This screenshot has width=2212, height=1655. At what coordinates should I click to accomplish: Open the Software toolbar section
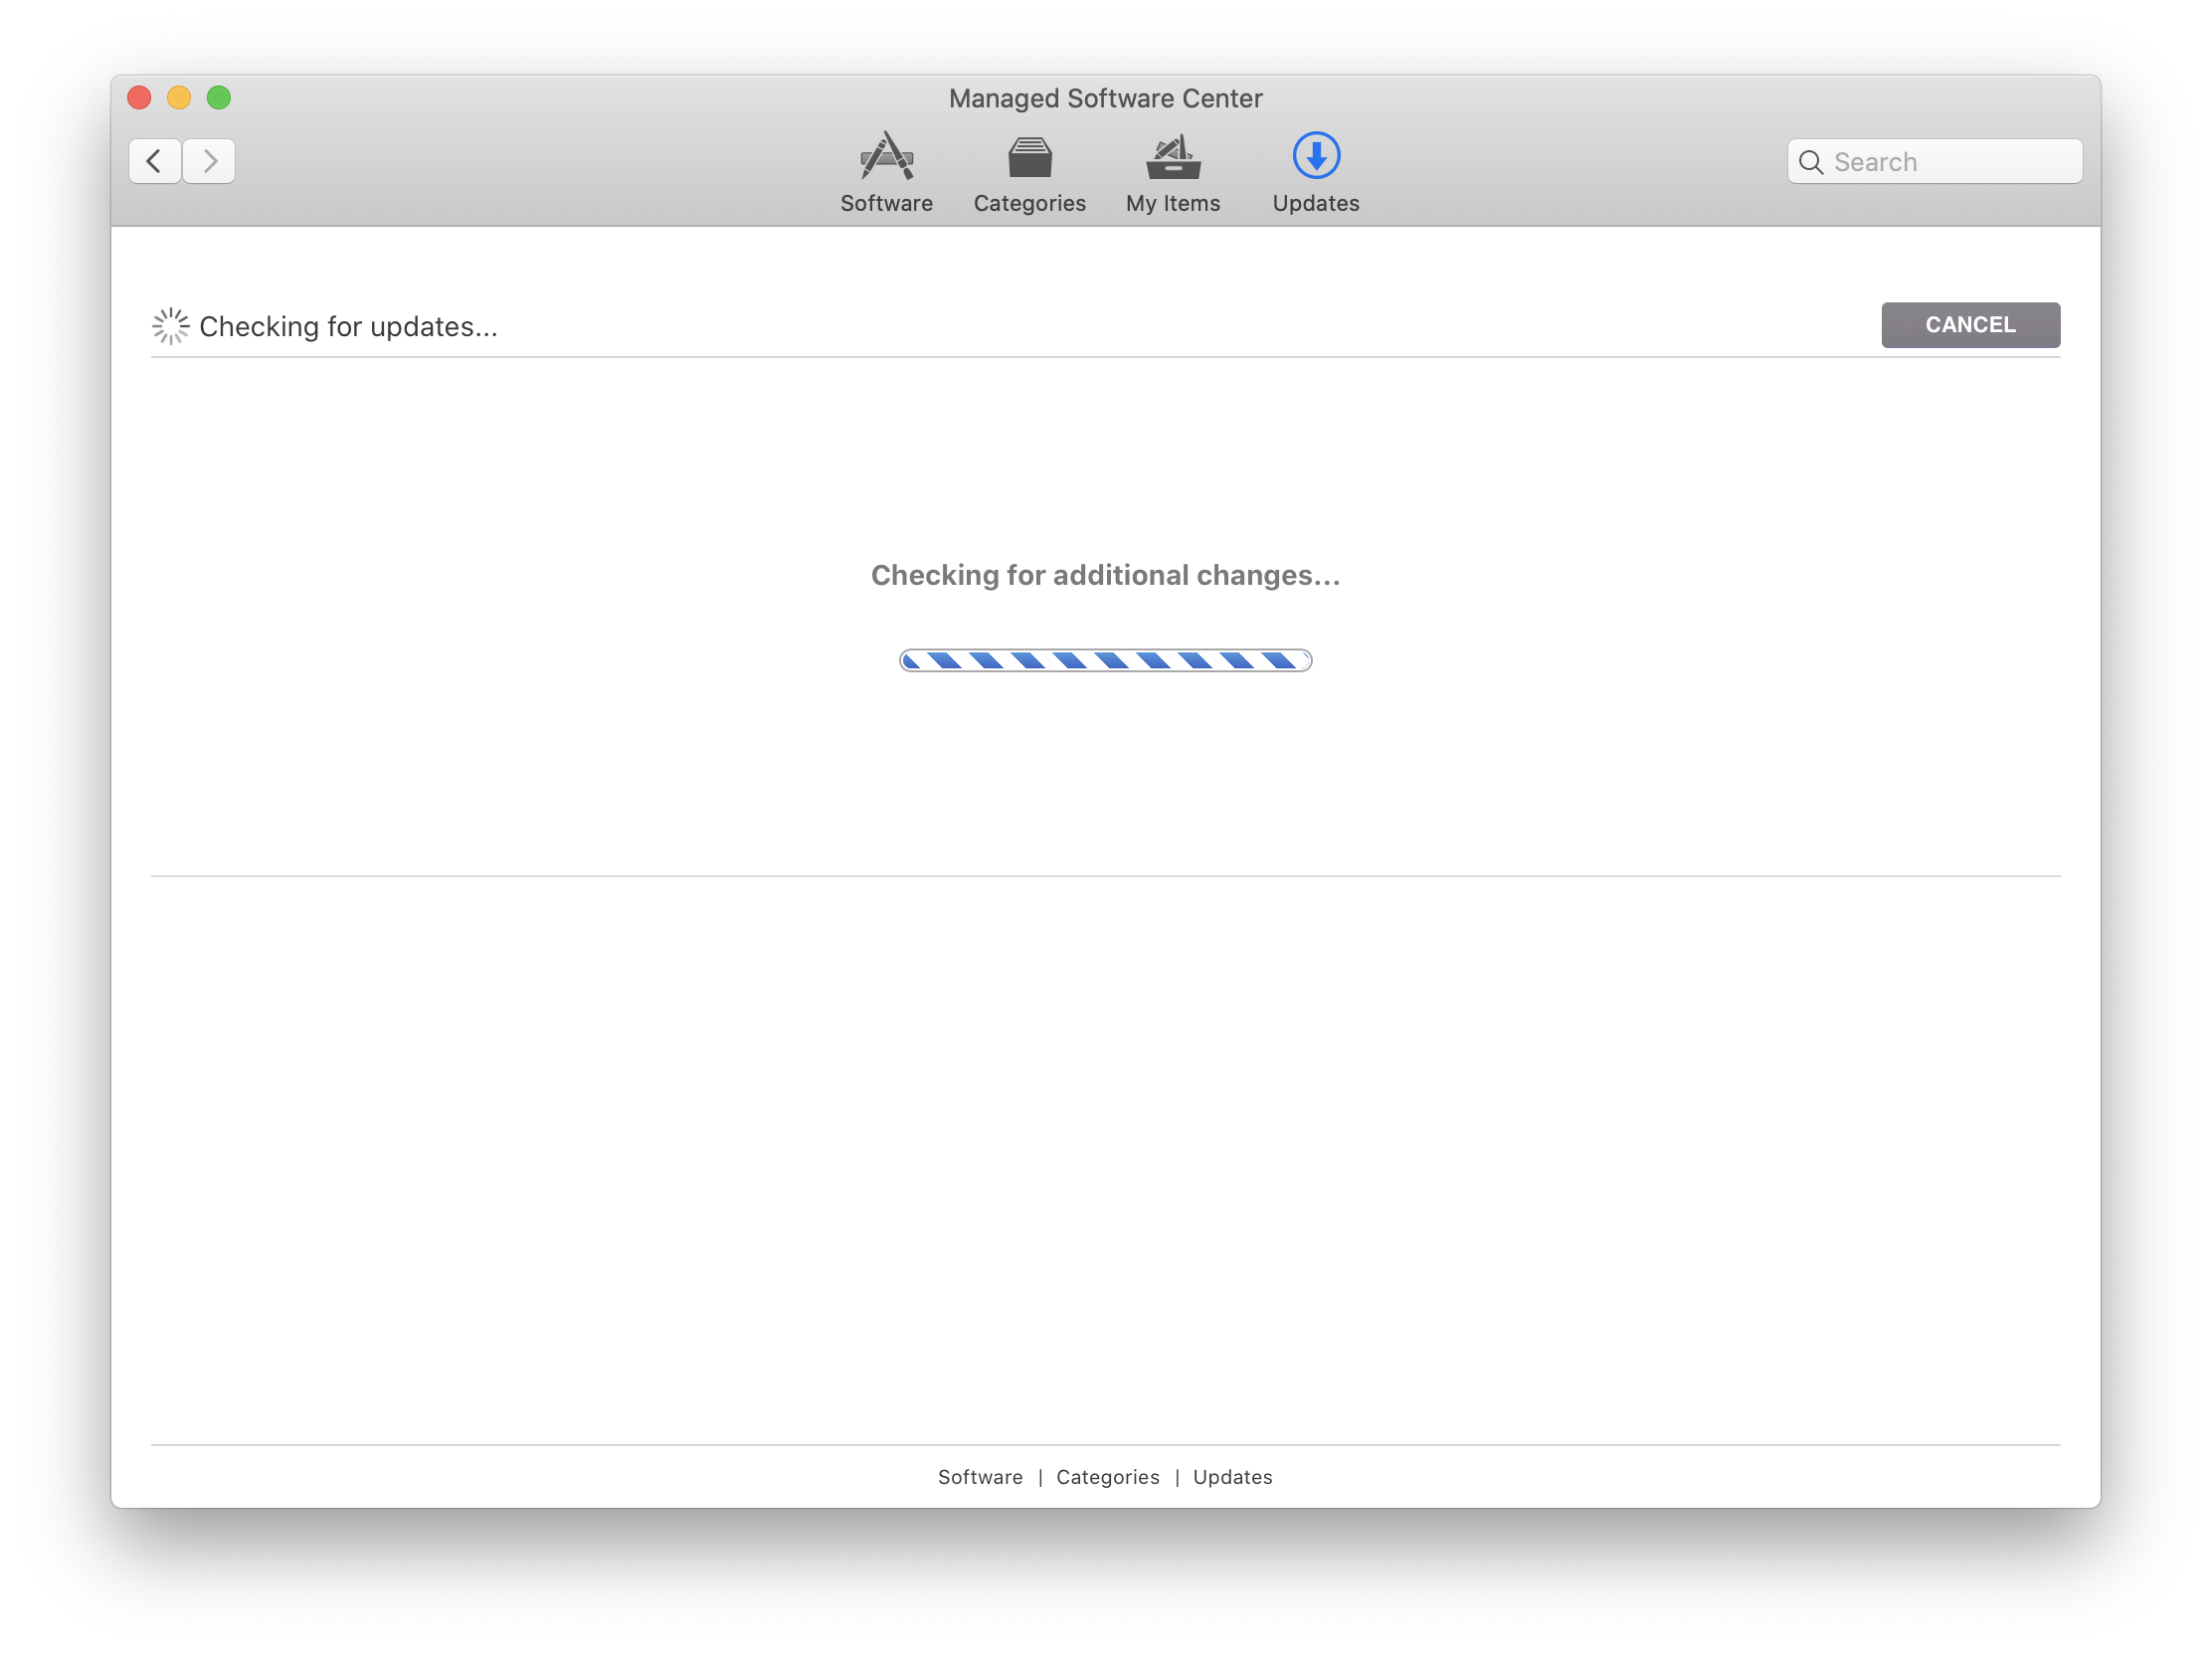pos(886,172)
